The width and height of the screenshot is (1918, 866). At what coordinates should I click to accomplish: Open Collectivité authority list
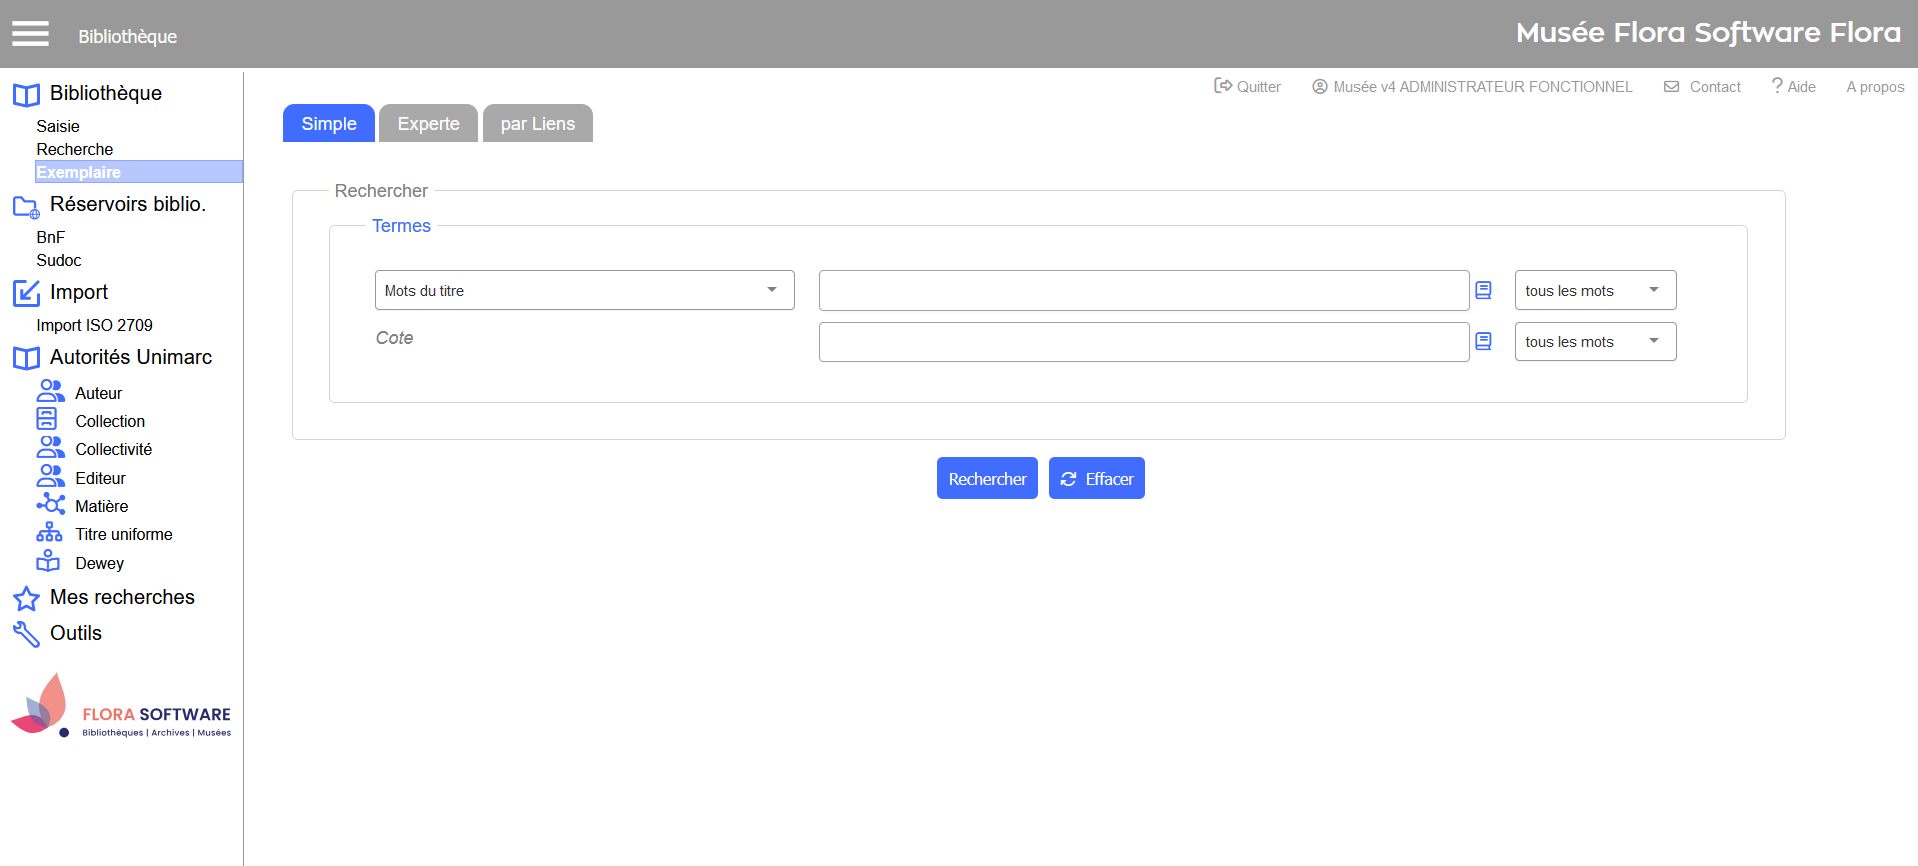(114, 449)
